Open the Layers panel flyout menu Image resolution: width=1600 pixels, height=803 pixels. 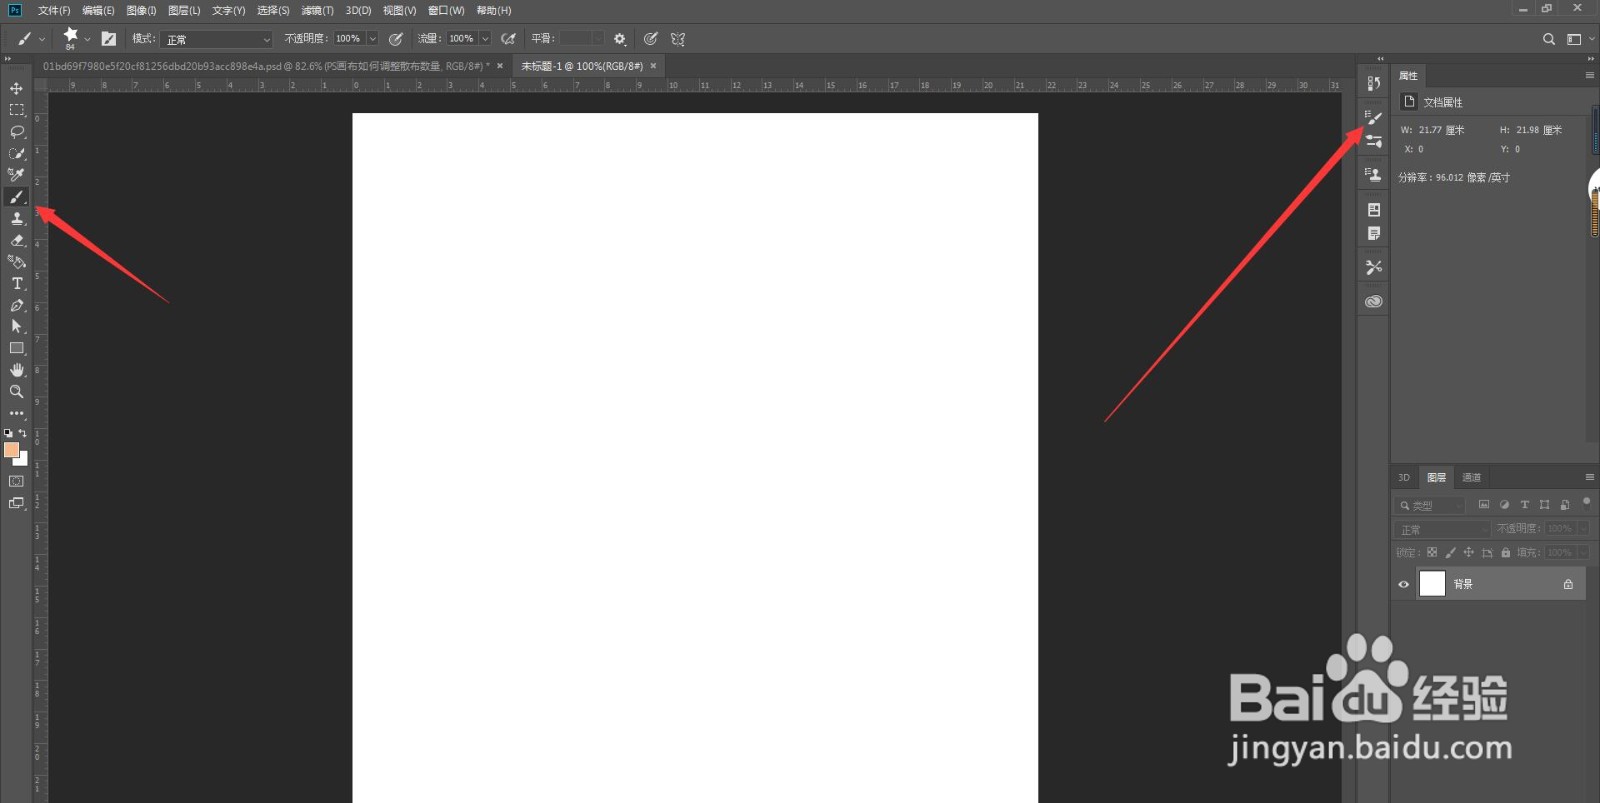tap(1590, 477)
